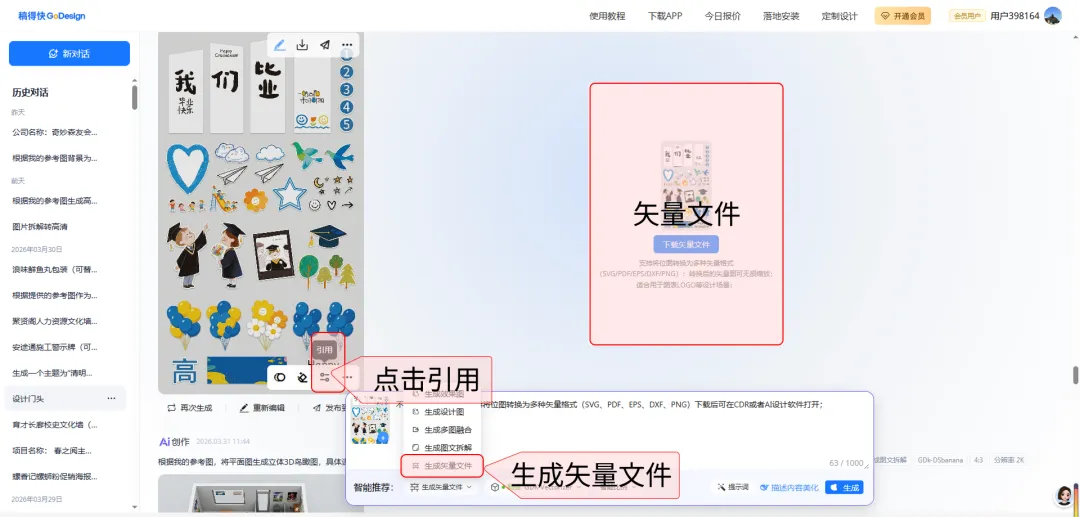Click the download icon above the image

(302, 45)
